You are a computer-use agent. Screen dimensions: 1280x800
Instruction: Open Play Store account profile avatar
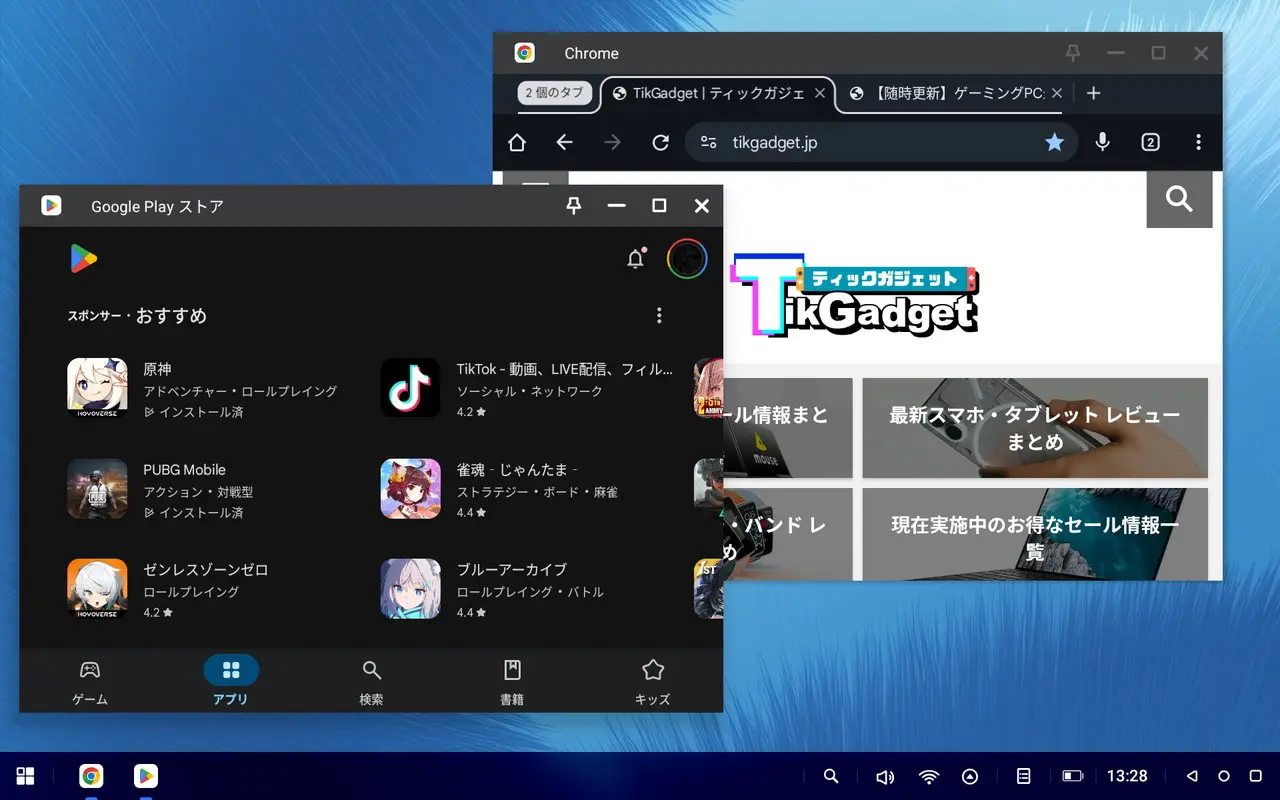click(x=687, y=260)
